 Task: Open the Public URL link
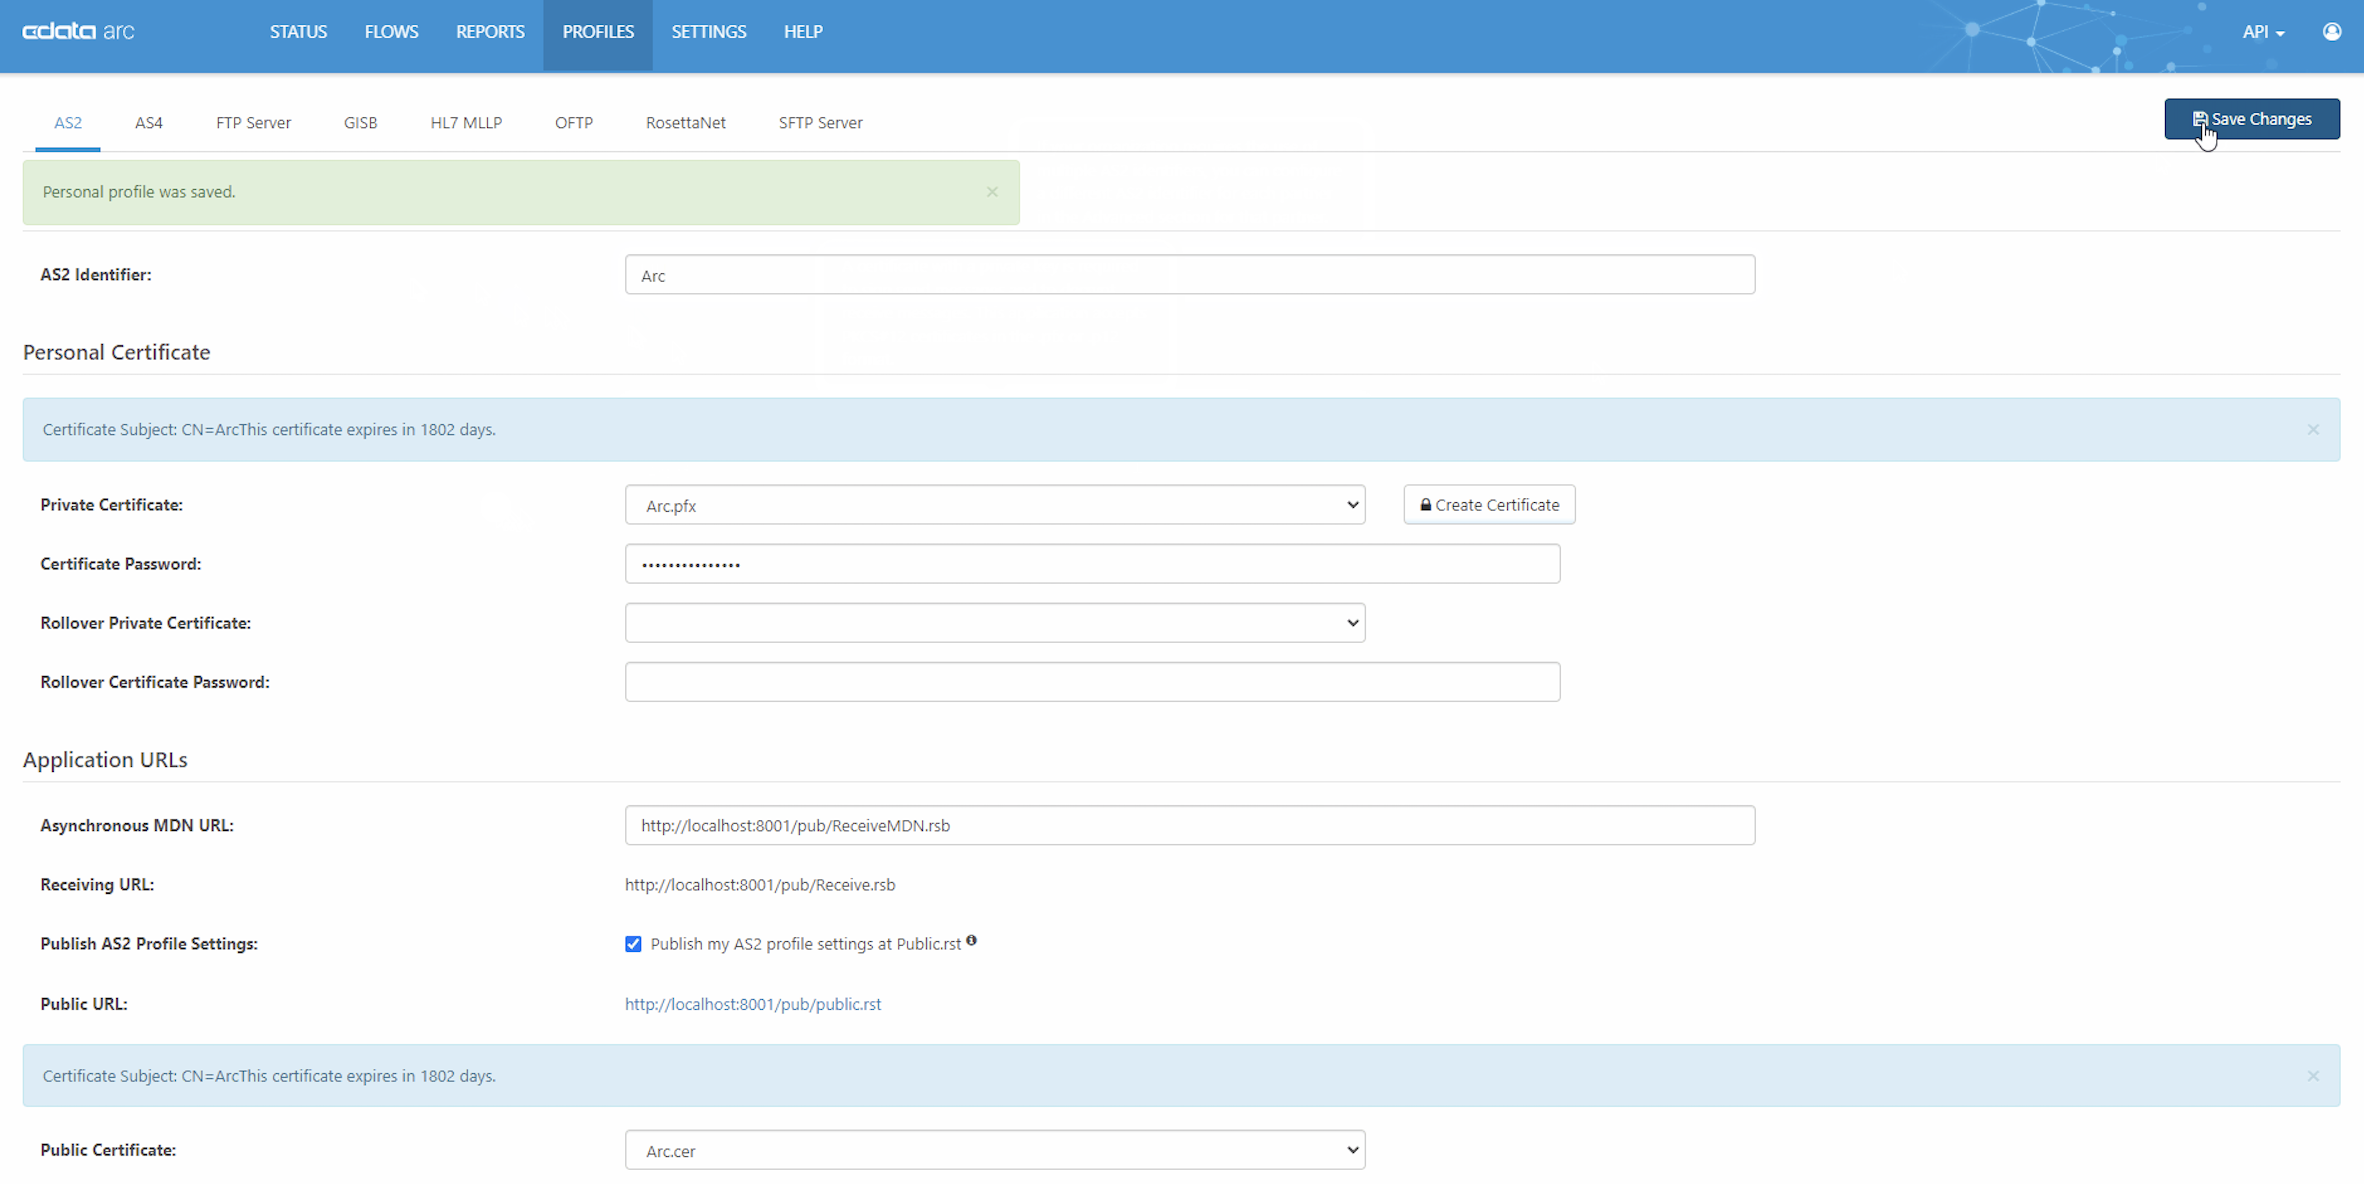(752, 1003)
